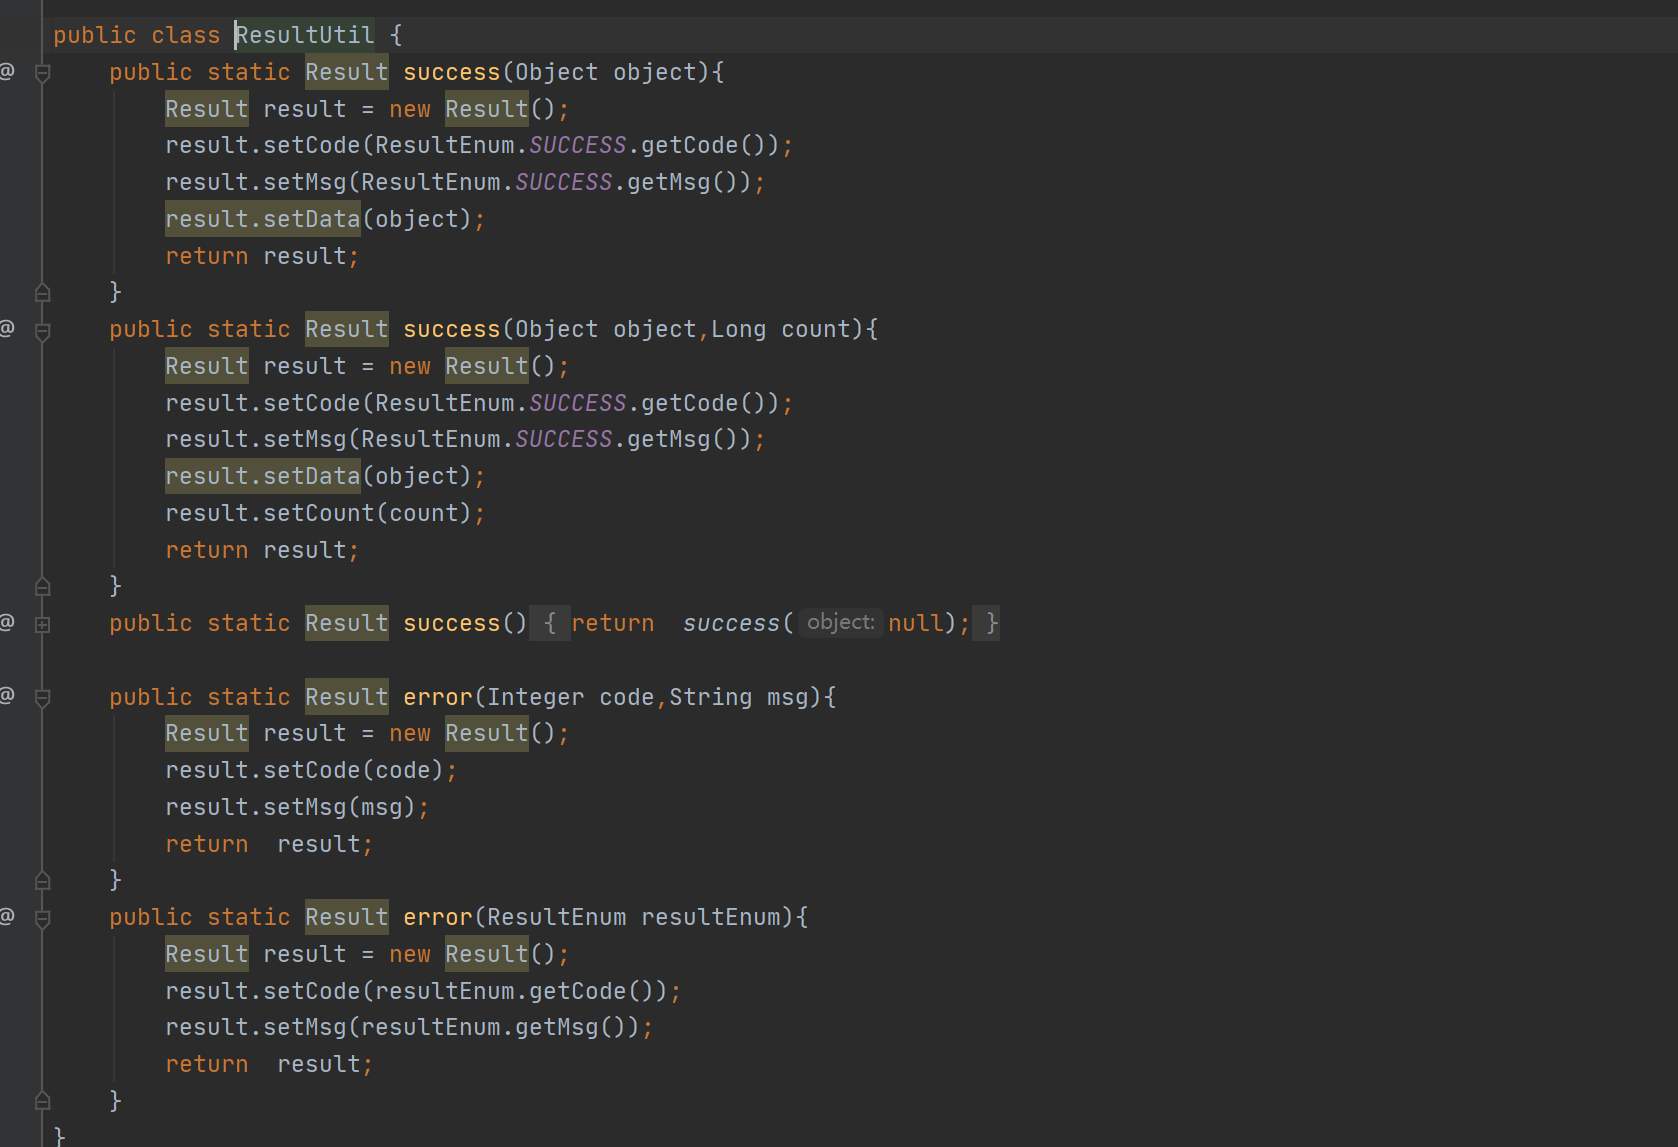Click the error method name taking Integer code
The width and height of the screenshot is (1678, 1147).
coord(437,697)
